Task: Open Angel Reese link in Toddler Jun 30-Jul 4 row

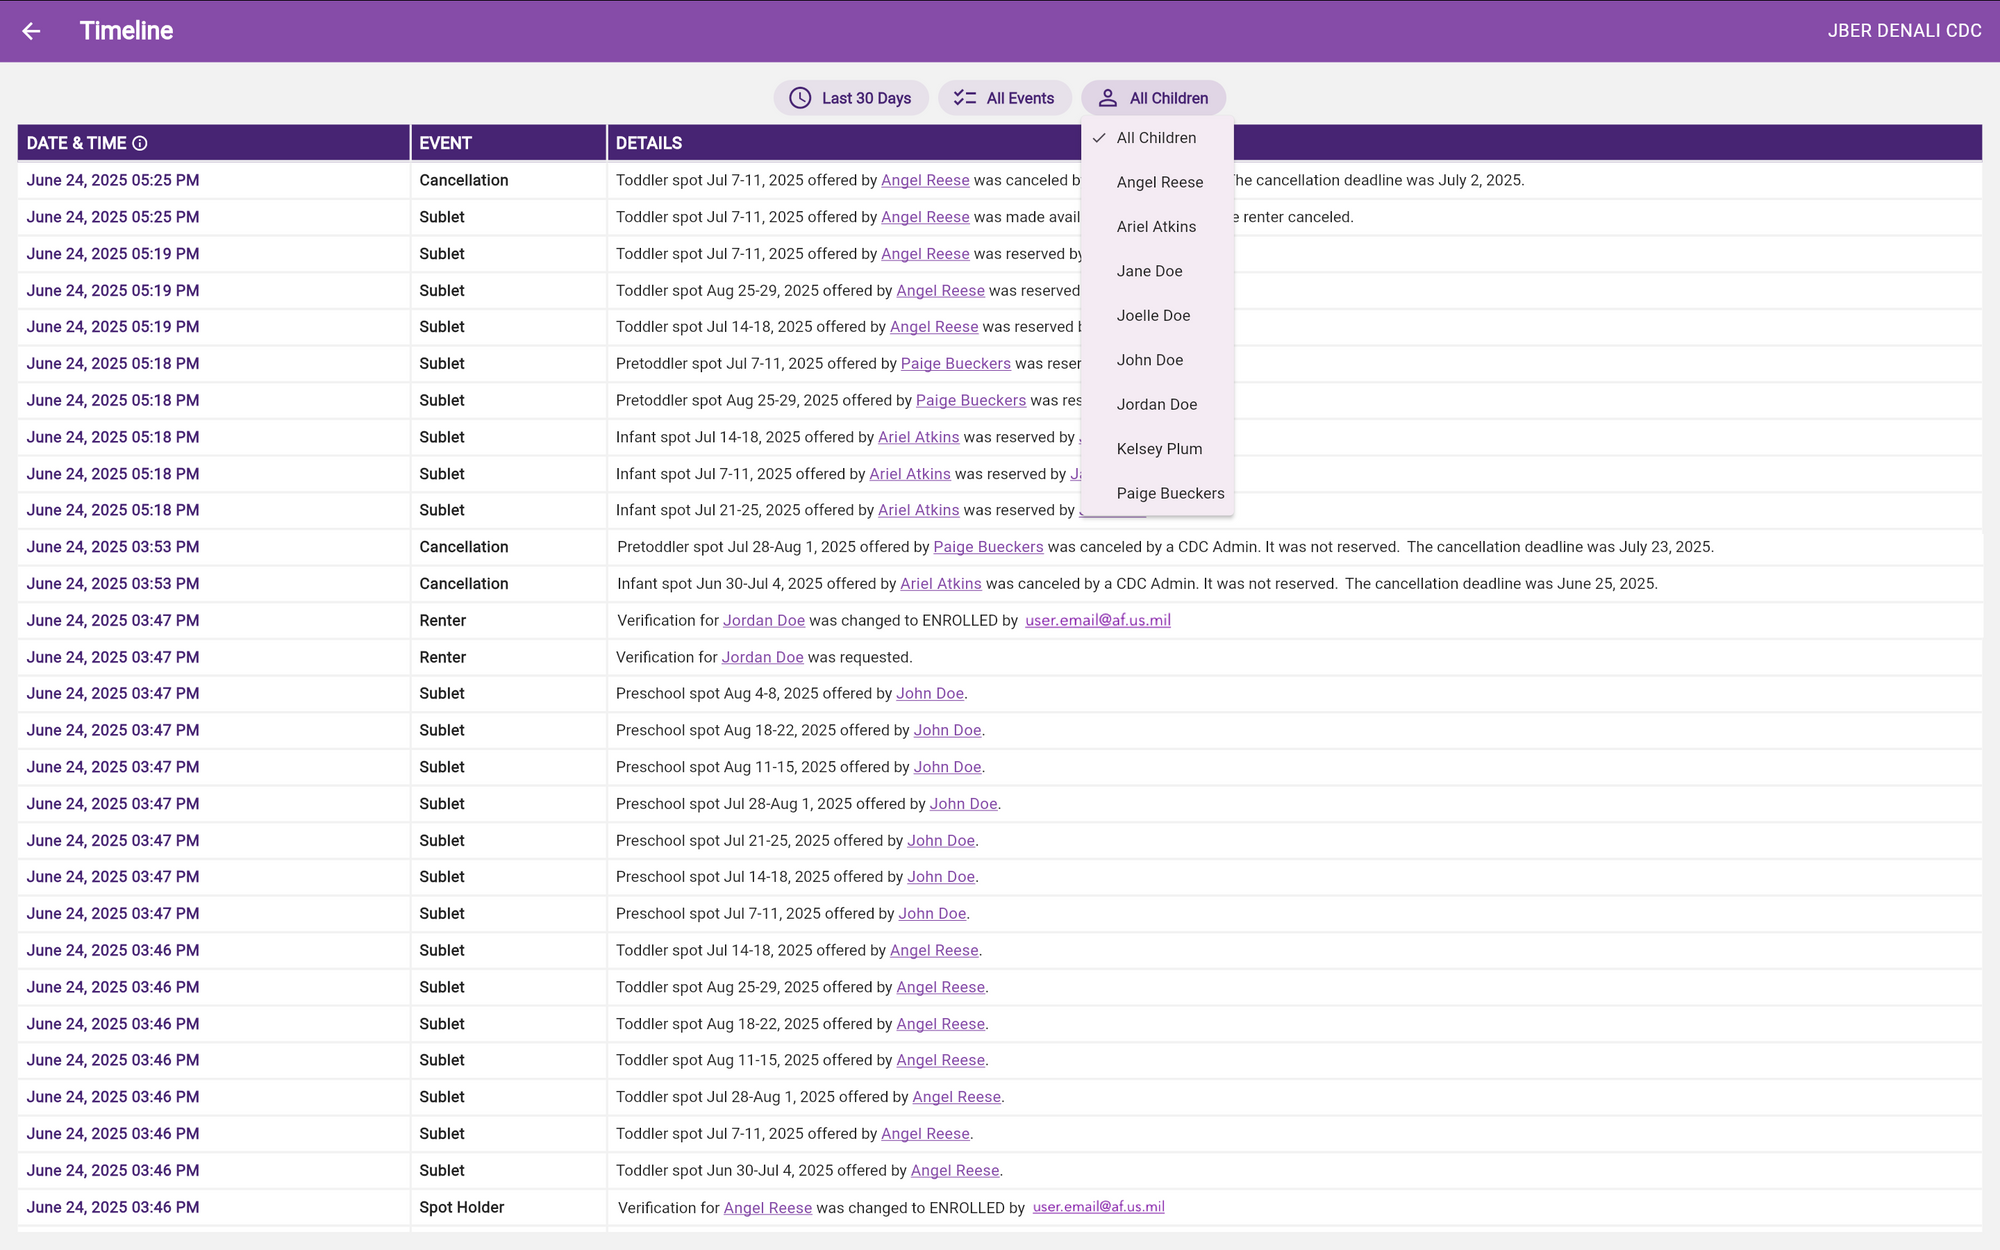Action: click(955, 1171)
